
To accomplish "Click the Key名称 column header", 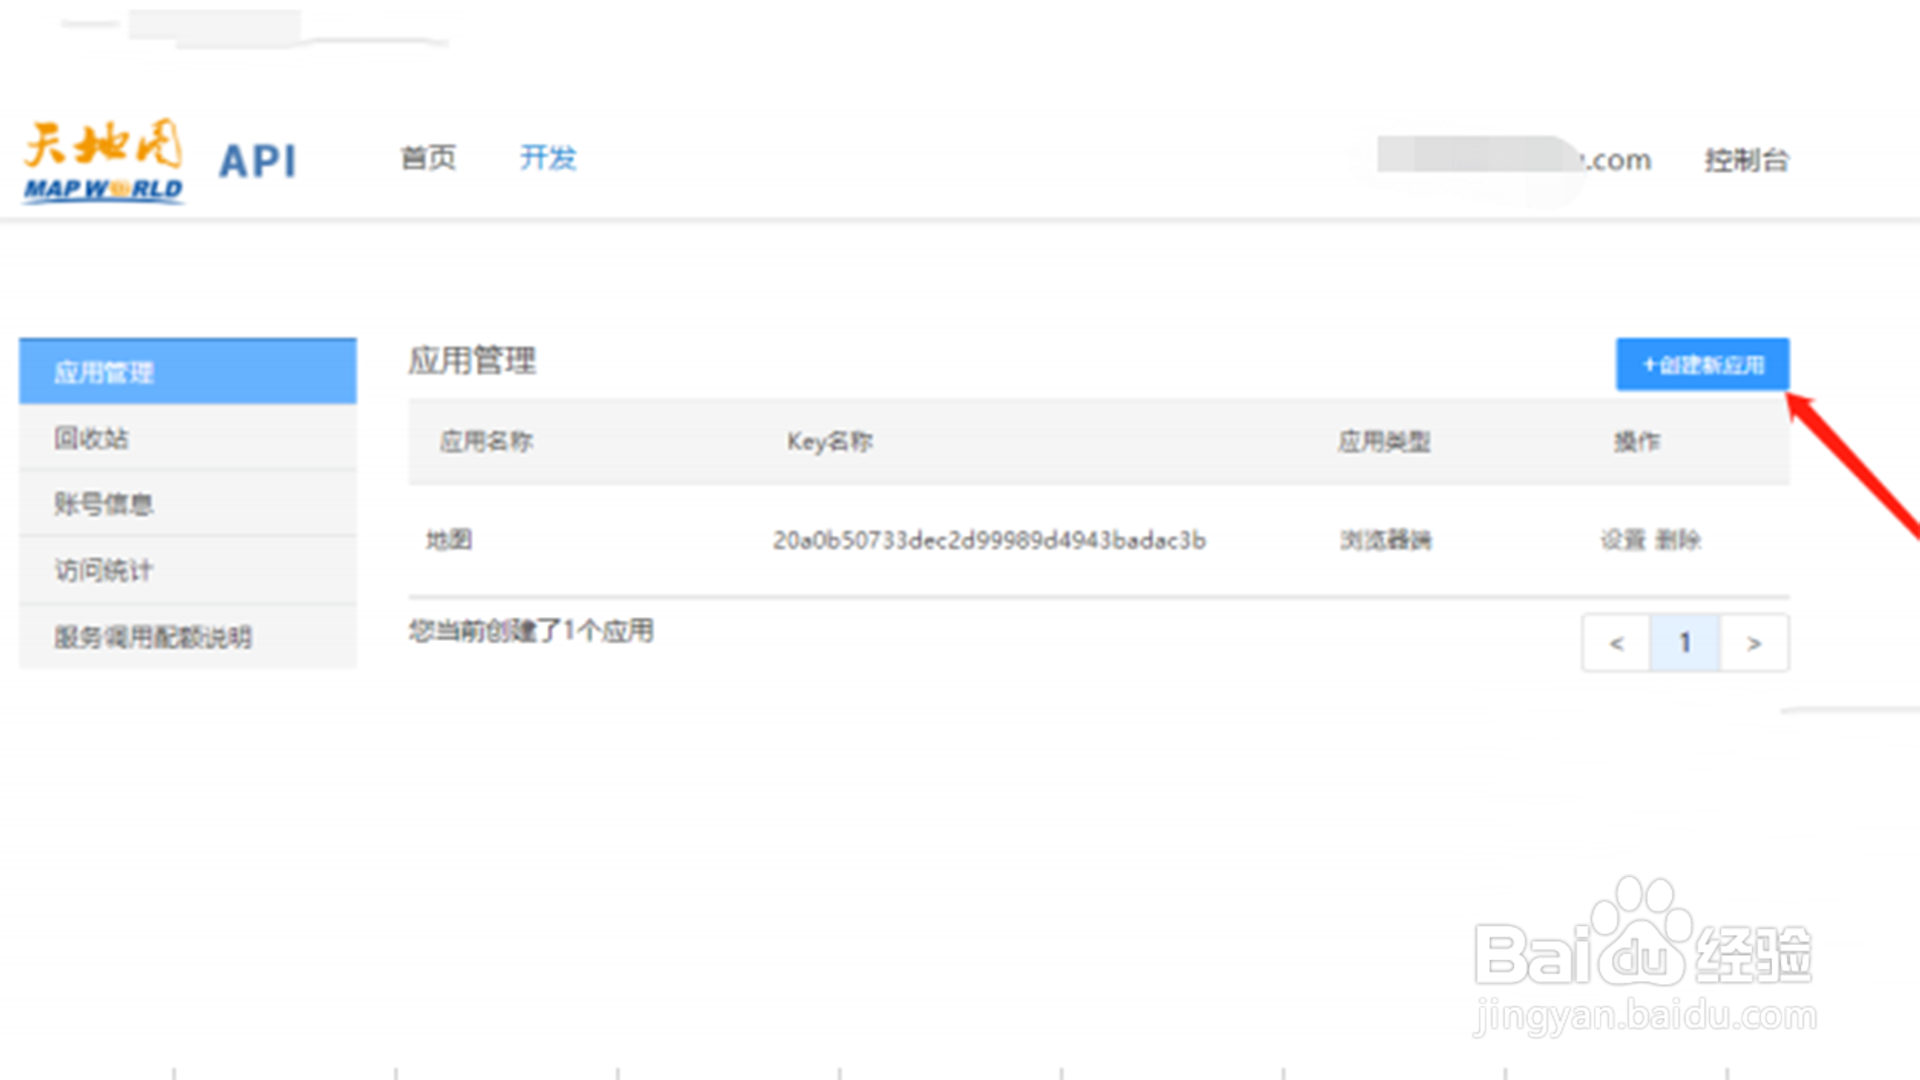I will (x=829, y=441).
